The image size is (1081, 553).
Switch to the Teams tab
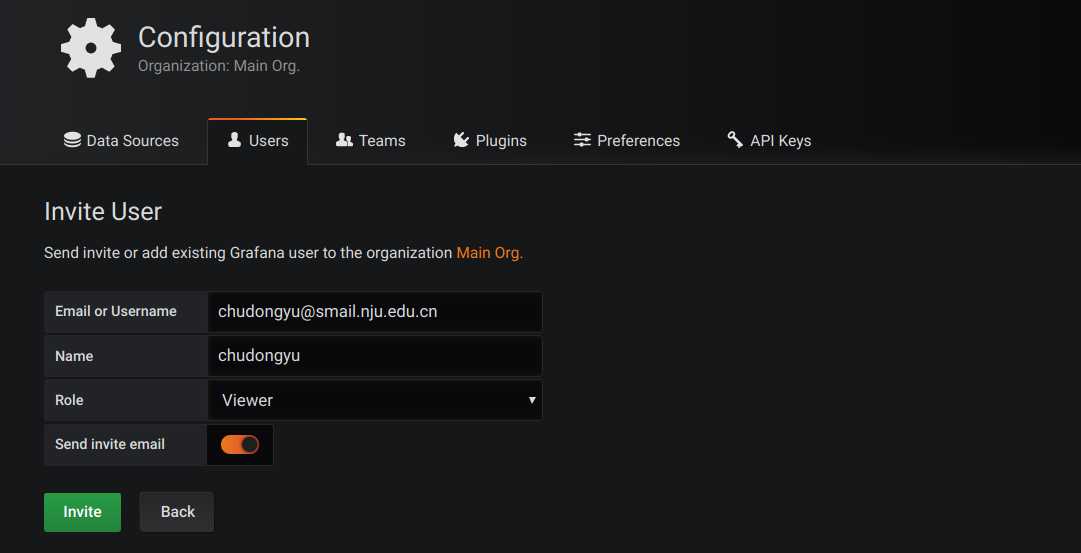pyautogui.click(x=371, y=141)
